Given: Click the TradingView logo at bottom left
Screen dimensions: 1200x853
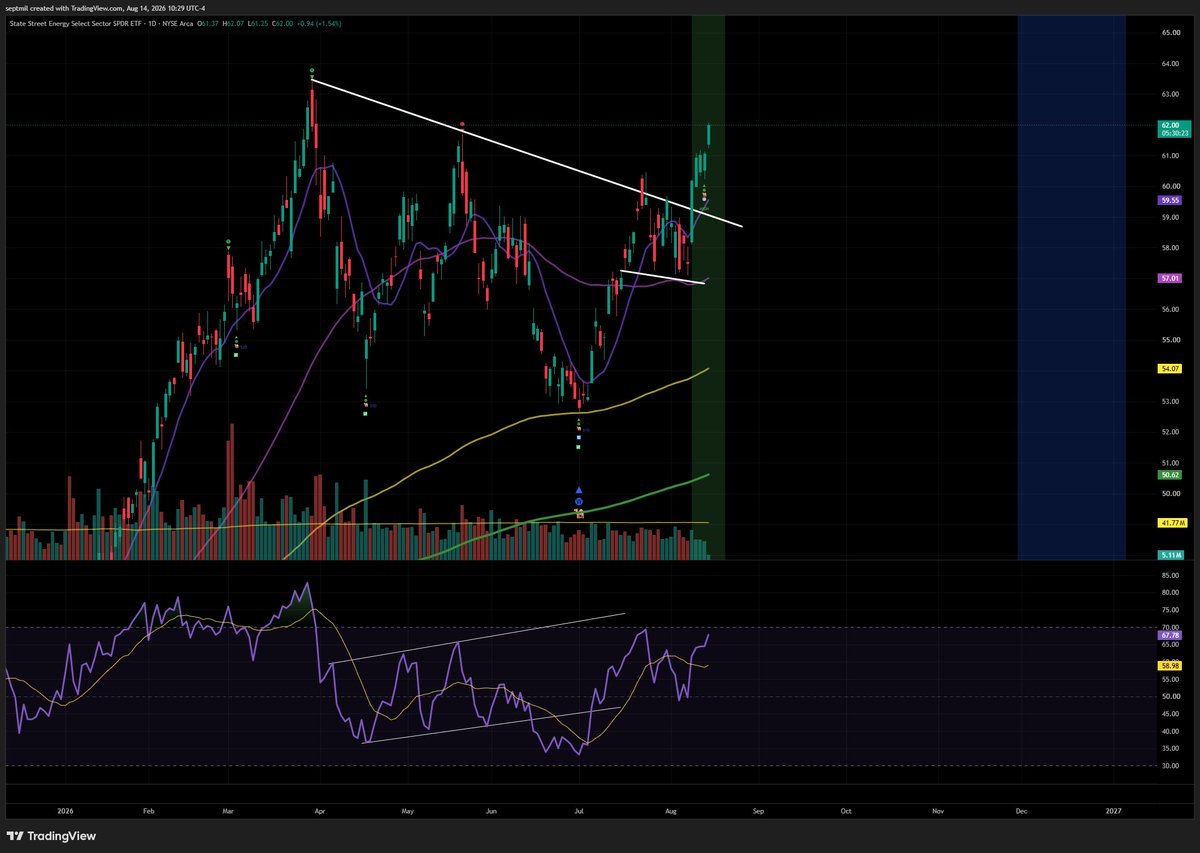Looking at the screenshot, I should tap(50, 835).
